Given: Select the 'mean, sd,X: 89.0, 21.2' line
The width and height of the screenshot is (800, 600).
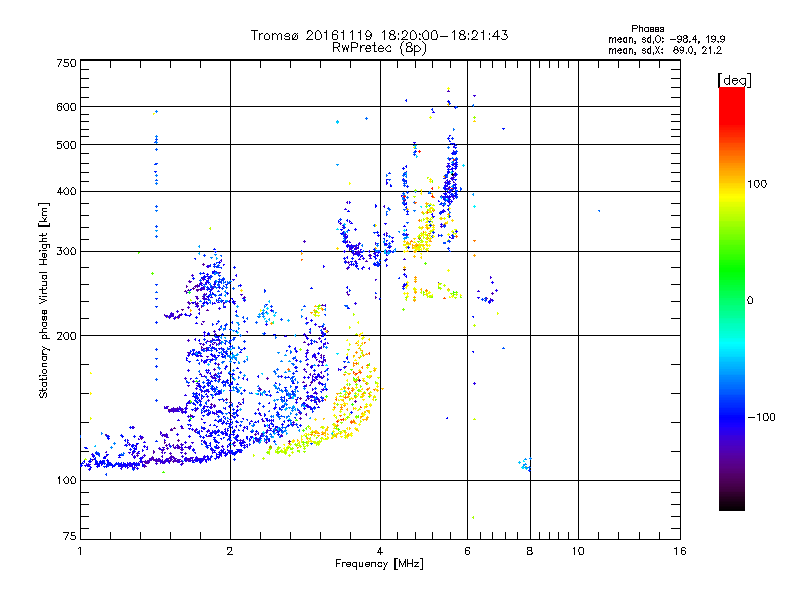Looking at the screenshot, I should 665,50.
